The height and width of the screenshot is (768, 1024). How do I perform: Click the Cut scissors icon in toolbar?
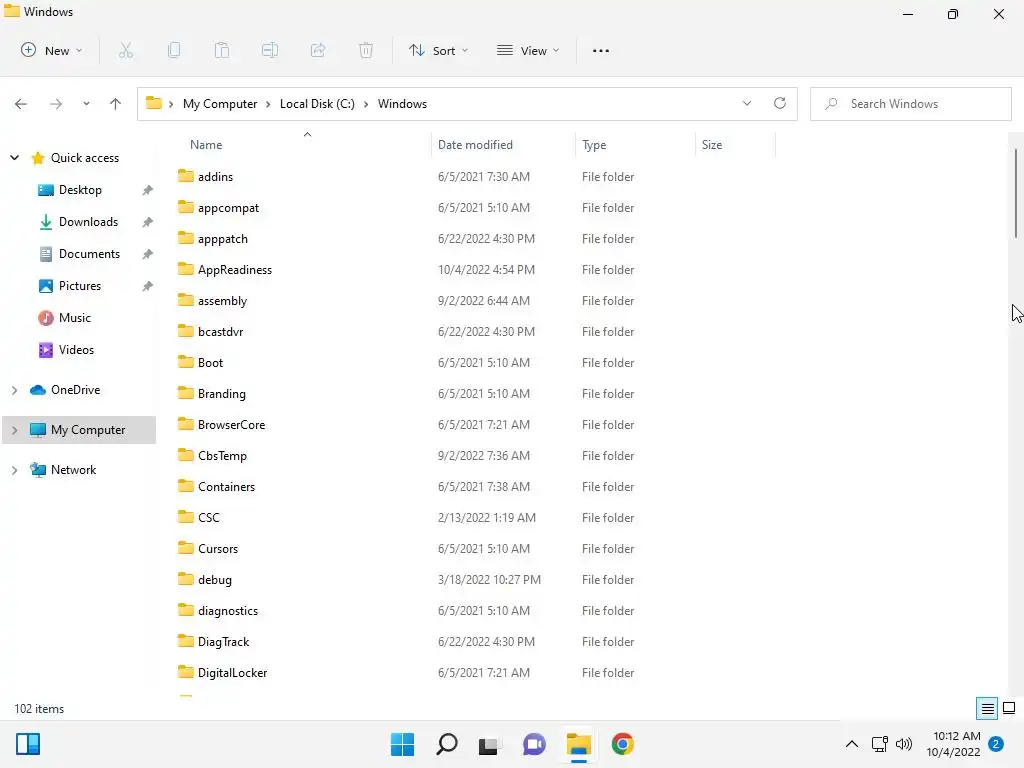(126, 50)
